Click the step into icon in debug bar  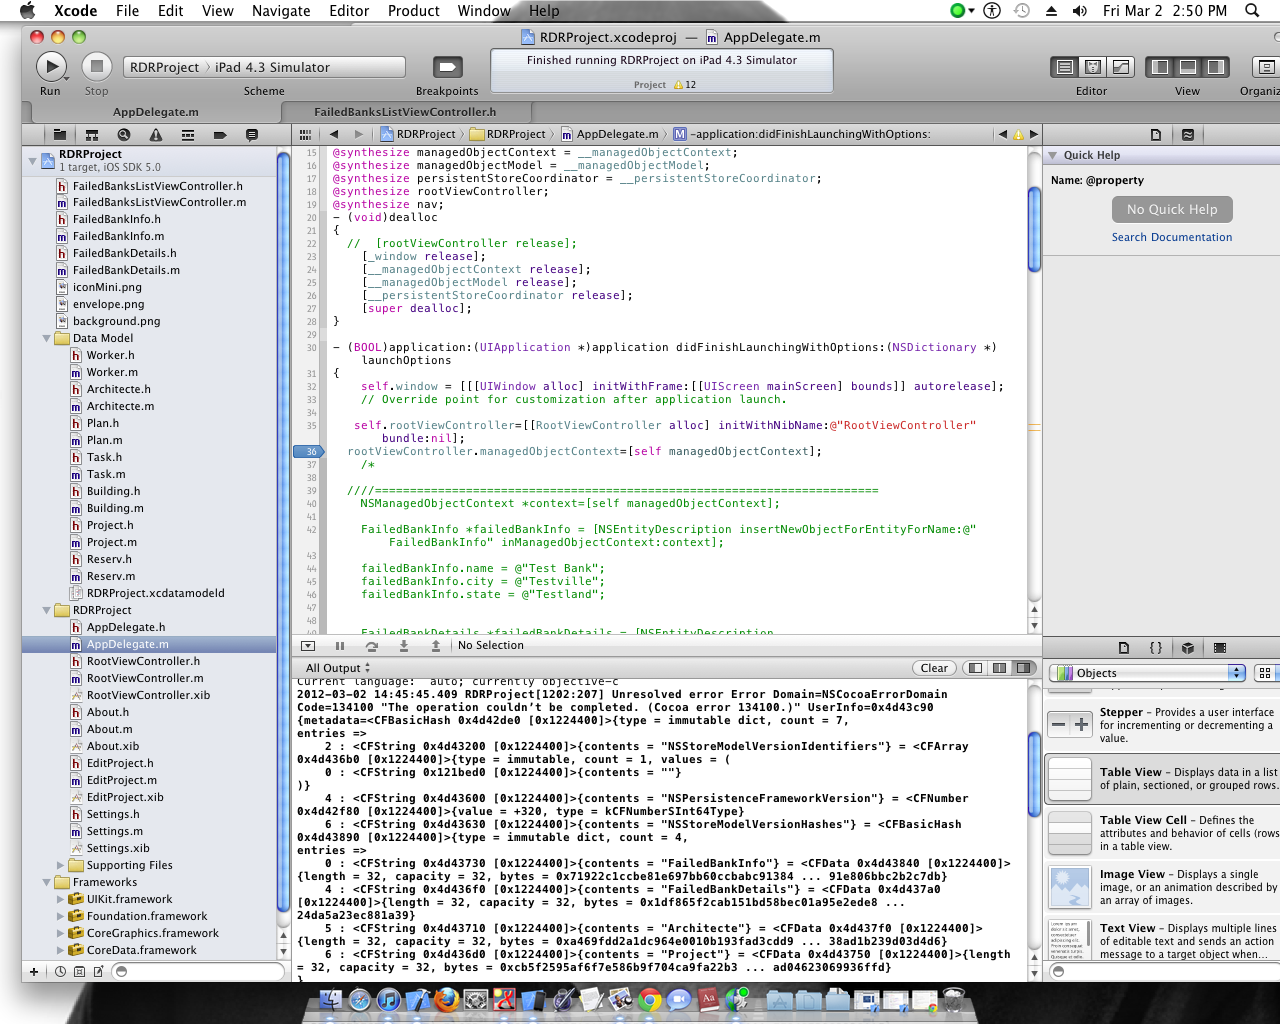pos(404,646)
